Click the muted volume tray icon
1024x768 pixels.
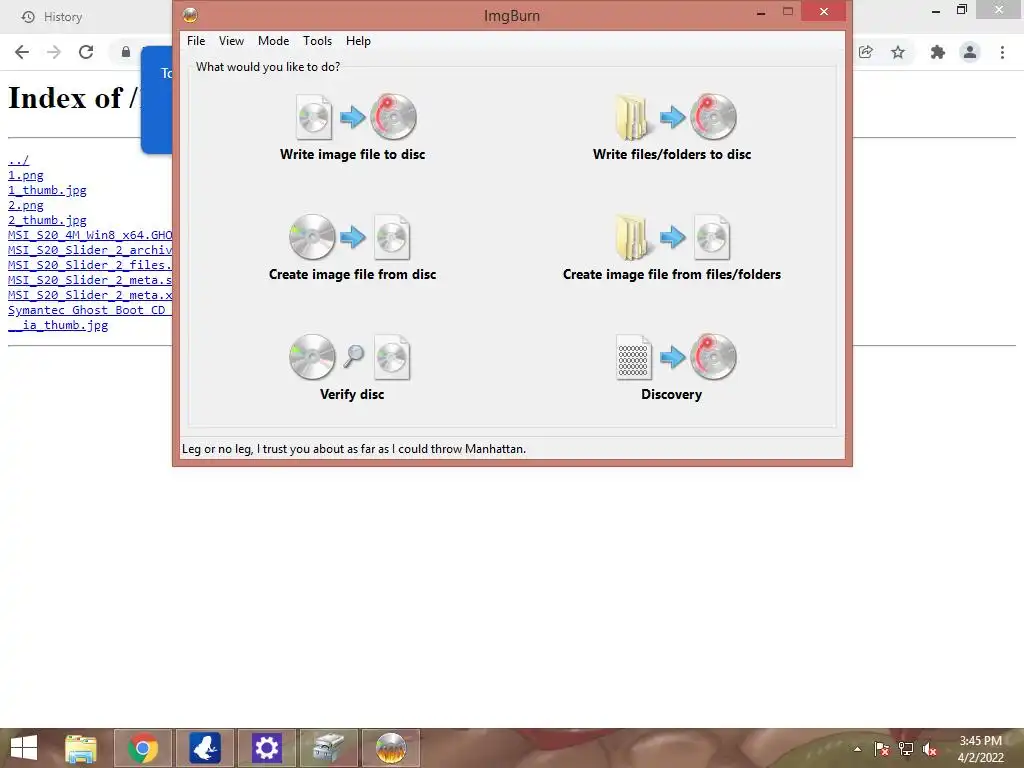tap(930, 749)
